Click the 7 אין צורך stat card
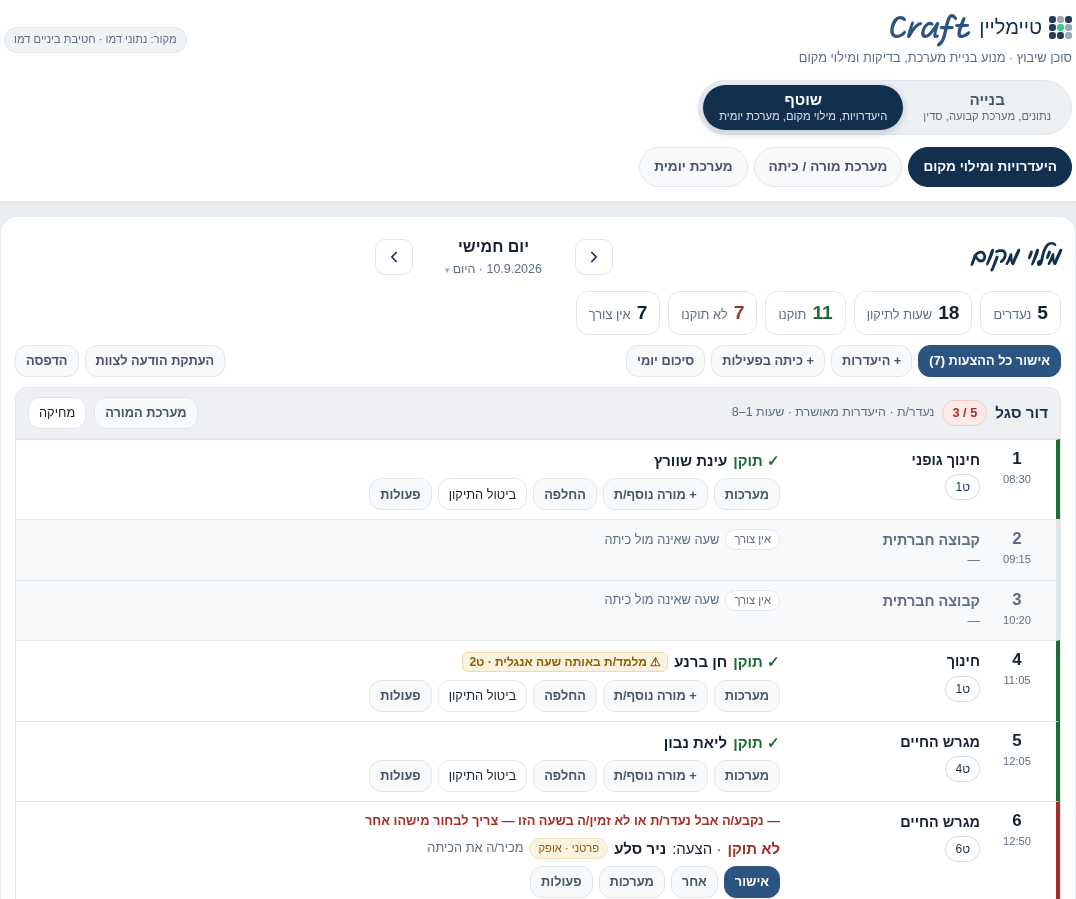This screenshot has height=899, width=1076. pos(618,313)
